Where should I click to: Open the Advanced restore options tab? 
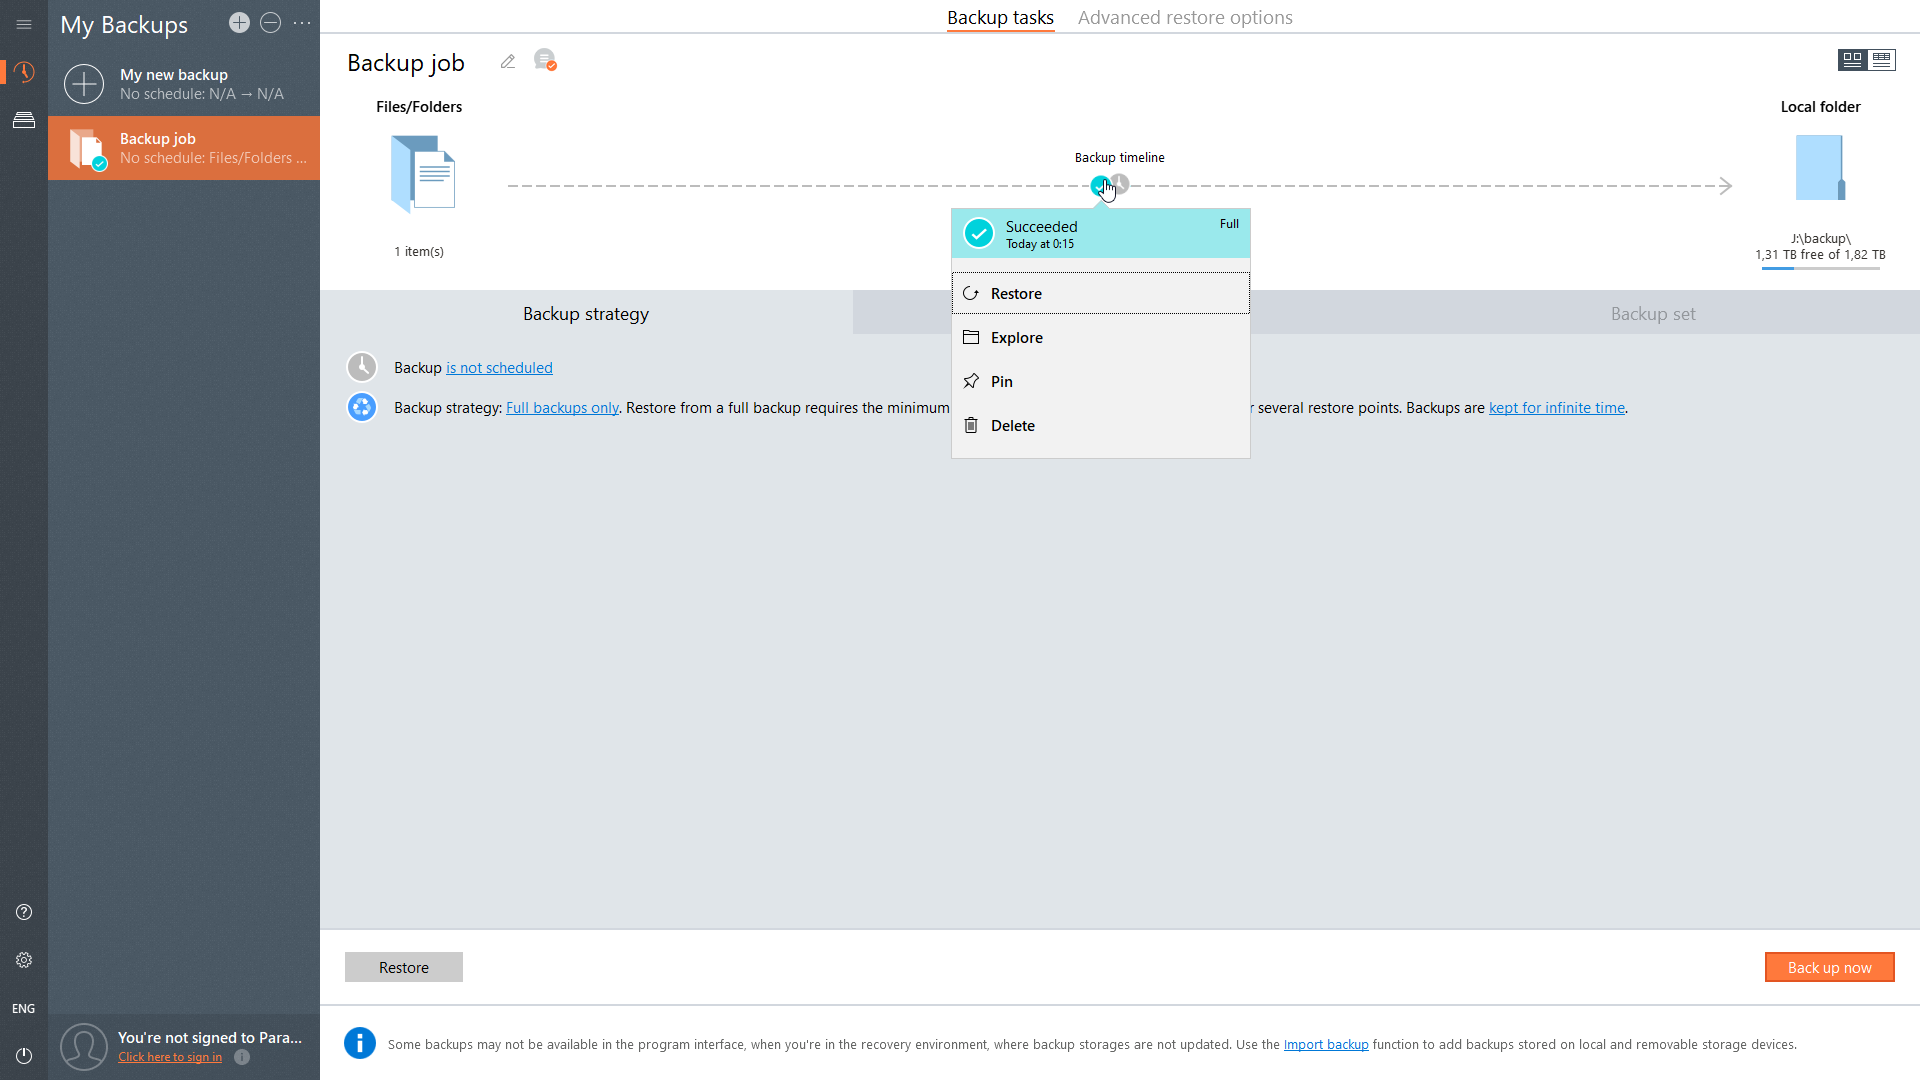(1184, 18)
